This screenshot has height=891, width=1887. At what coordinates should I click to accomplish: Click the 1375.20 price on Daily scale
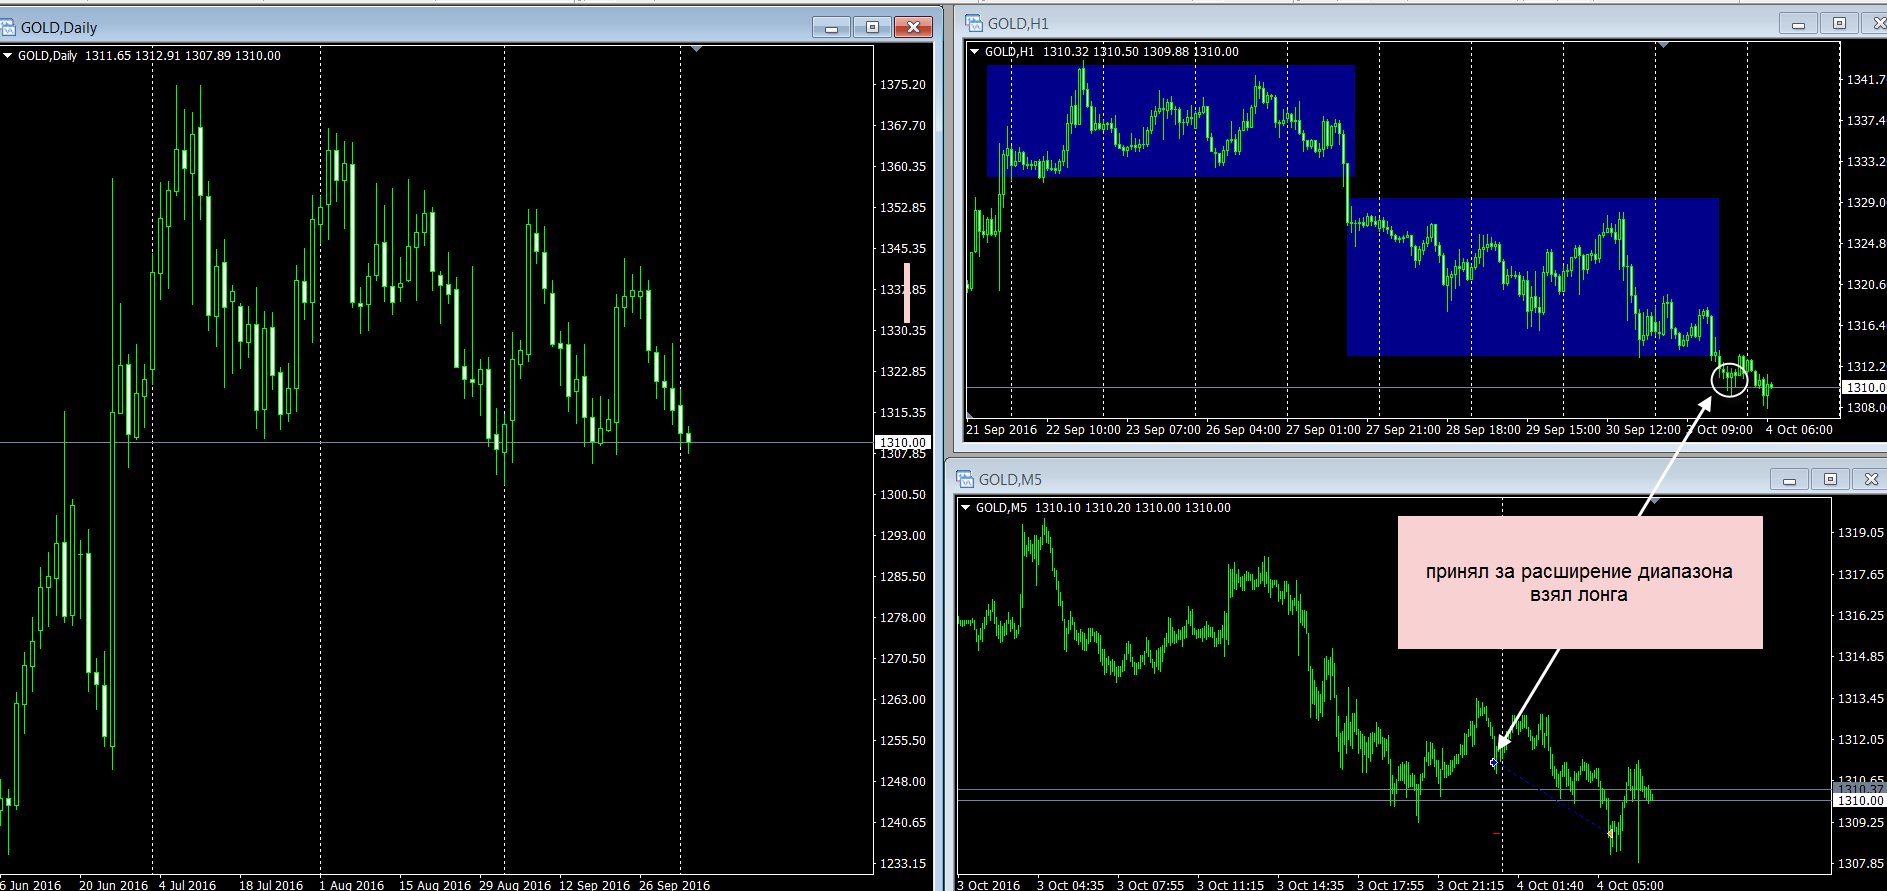(x=903, y=85)
